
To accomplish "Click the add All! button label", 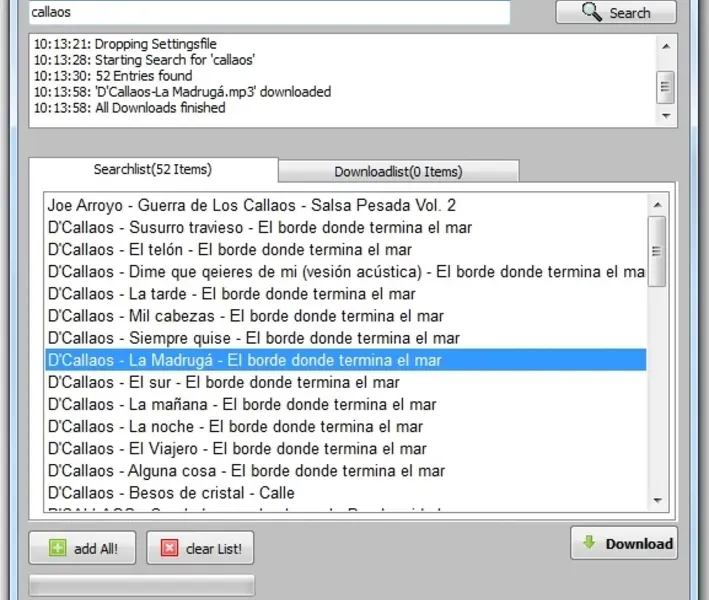I will (x=96, y=549).
